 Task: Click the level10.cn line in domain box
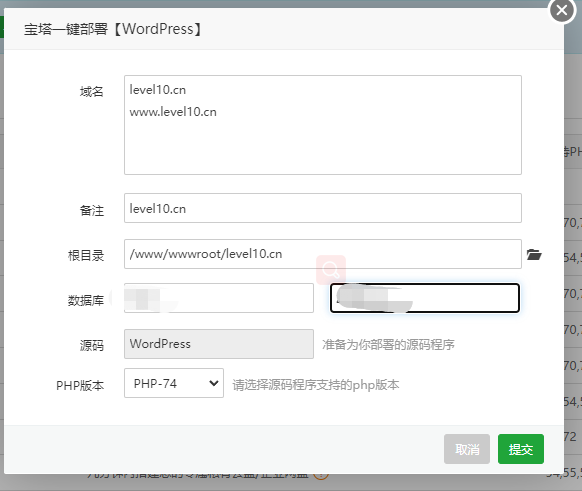157,90
